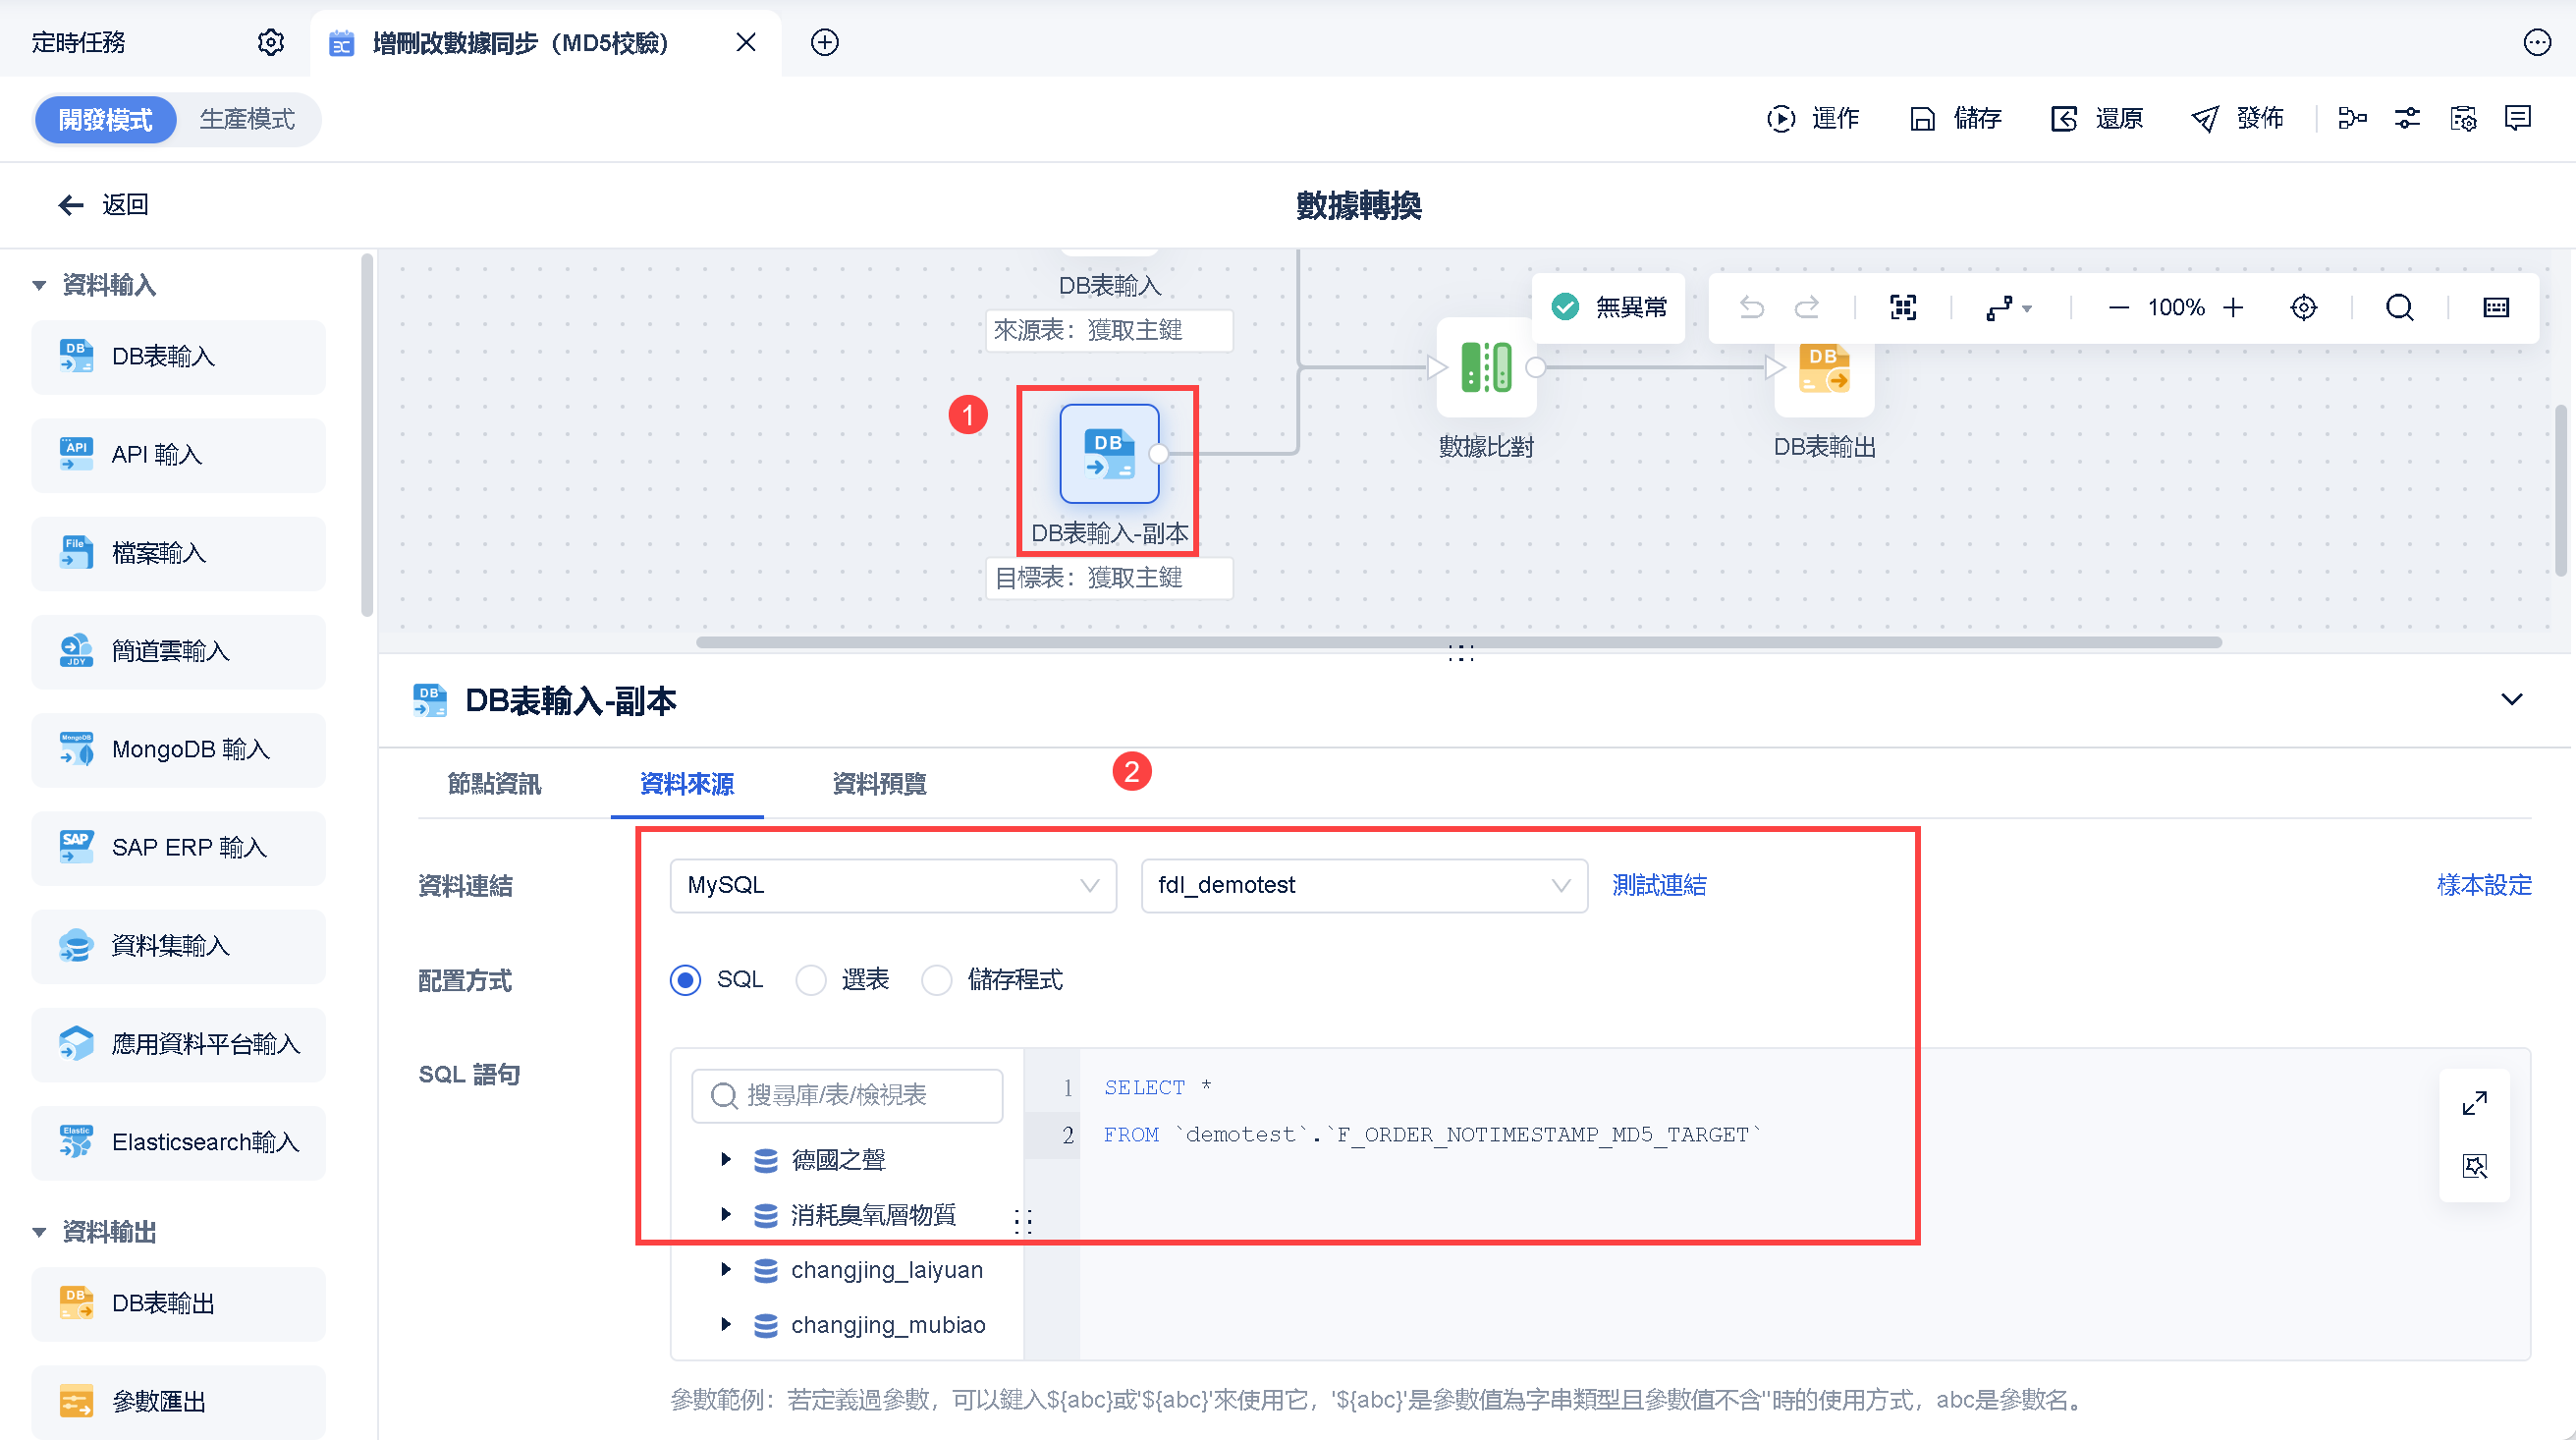The width and height of the screenshot is (2576, 1440).
Task: Open the fdl_demotest connection dropdown
Action: pos(1363,885)
